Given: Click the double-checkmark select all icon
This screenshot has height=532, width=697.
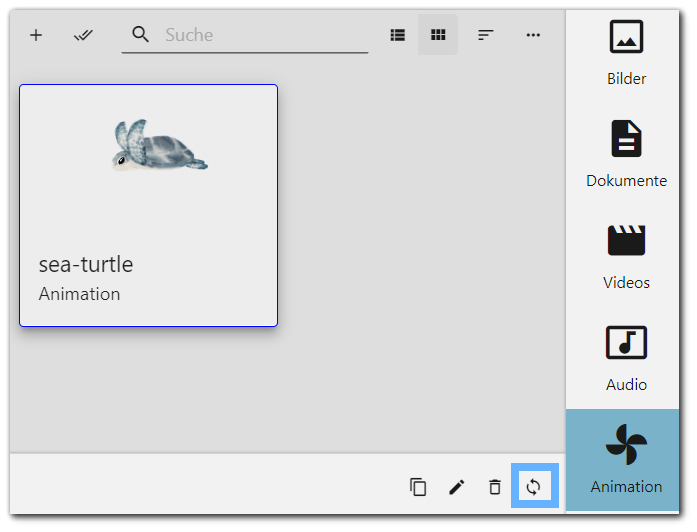Looking at the screenshot, I should pos(83,35).
